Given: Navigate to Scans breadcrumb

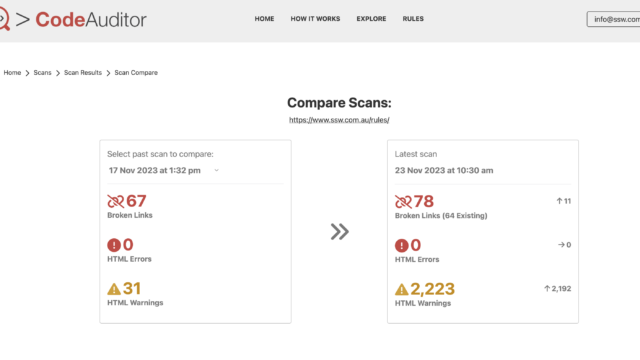Looking at the screenshot, I should tap(42, 73).
